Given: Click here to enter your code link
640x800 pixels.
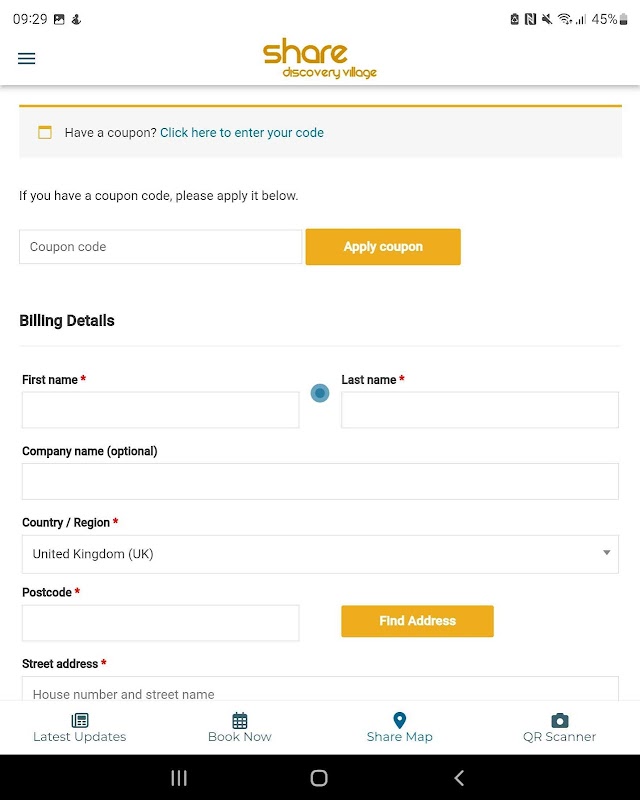Looking at the screenshot, I should [242, 132].
